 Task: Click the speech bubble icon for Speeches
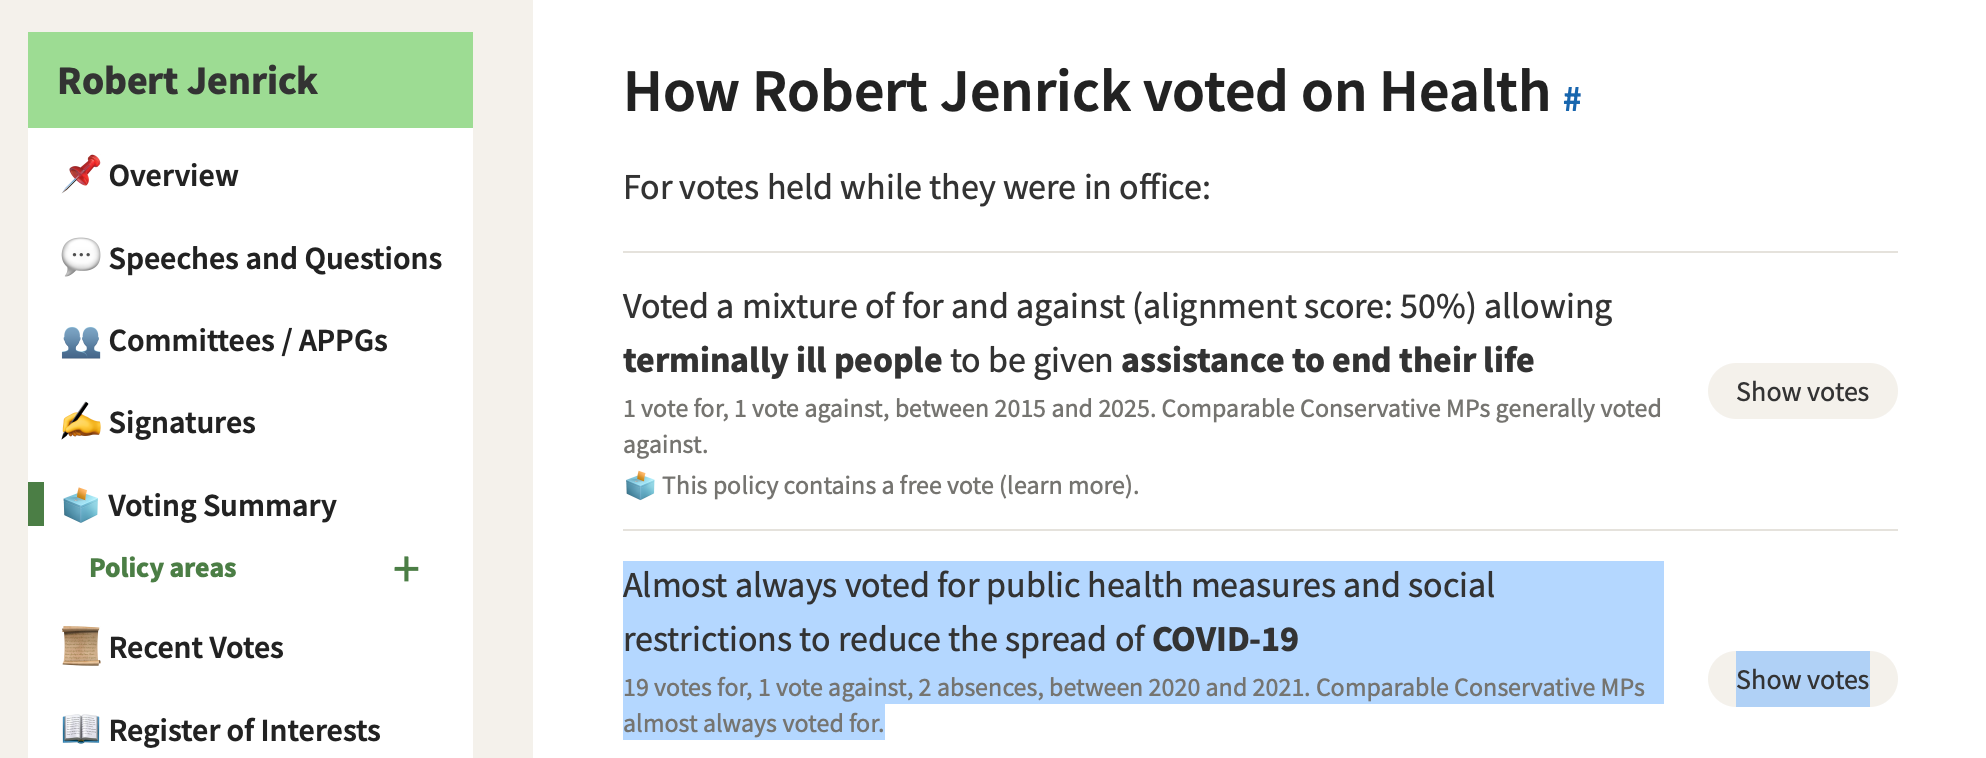coord(81,257)
